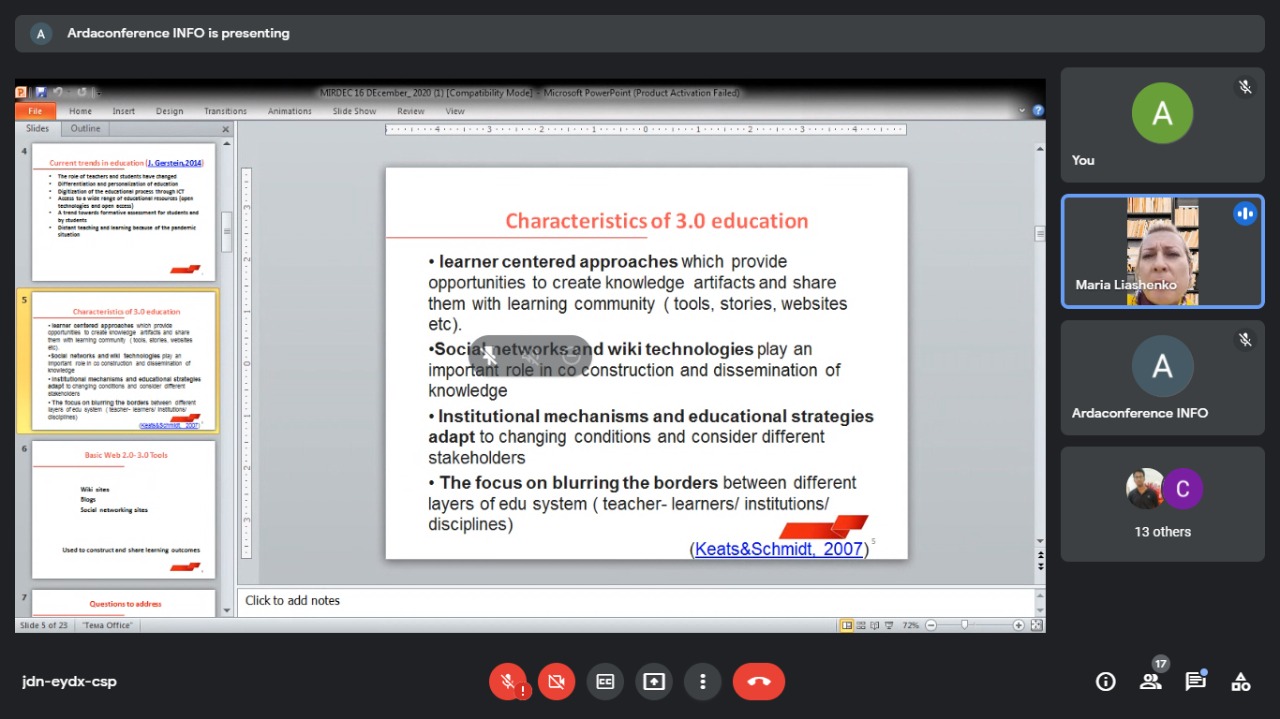Open the 13 others tile

pyautogui.click(x=1162, y=504)
